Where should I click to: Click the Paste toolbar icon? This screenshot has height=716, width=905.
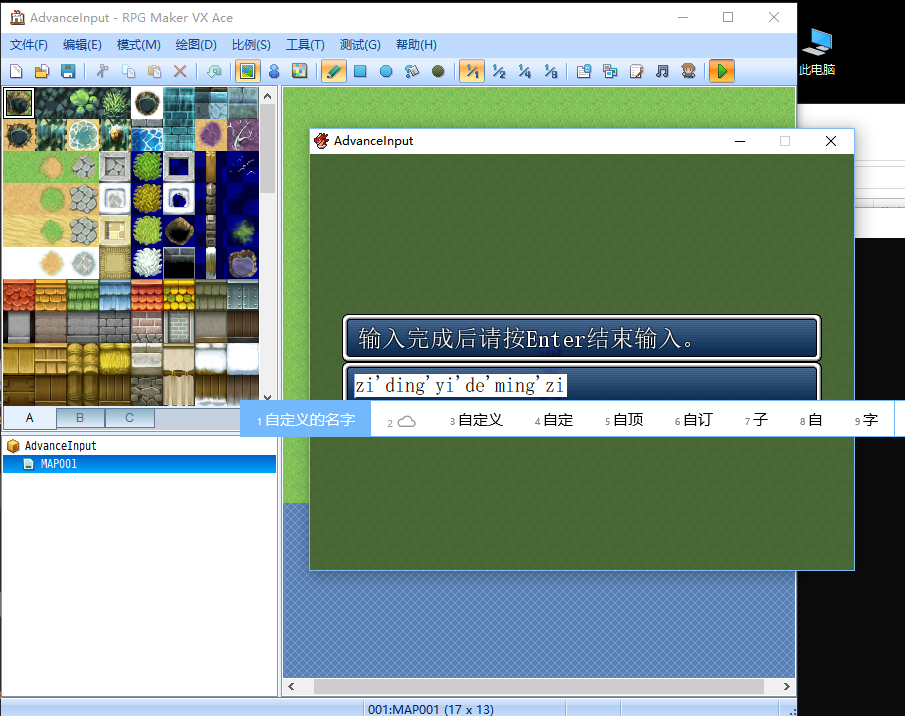[154, 71]
